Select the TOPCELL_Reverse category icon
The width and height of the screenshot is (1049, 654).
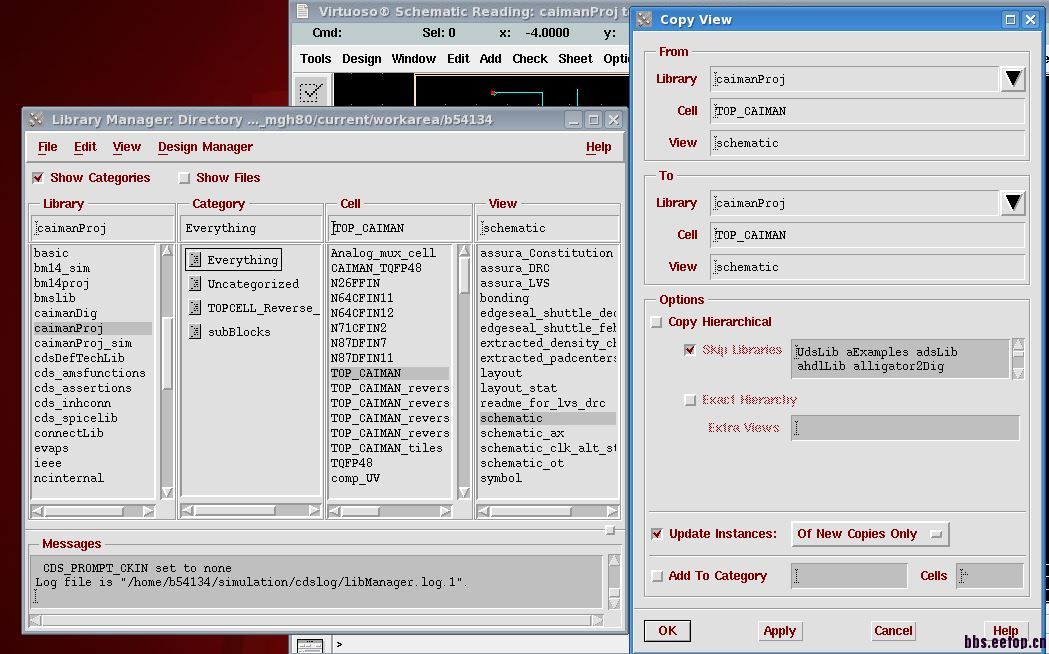[196, 308]
